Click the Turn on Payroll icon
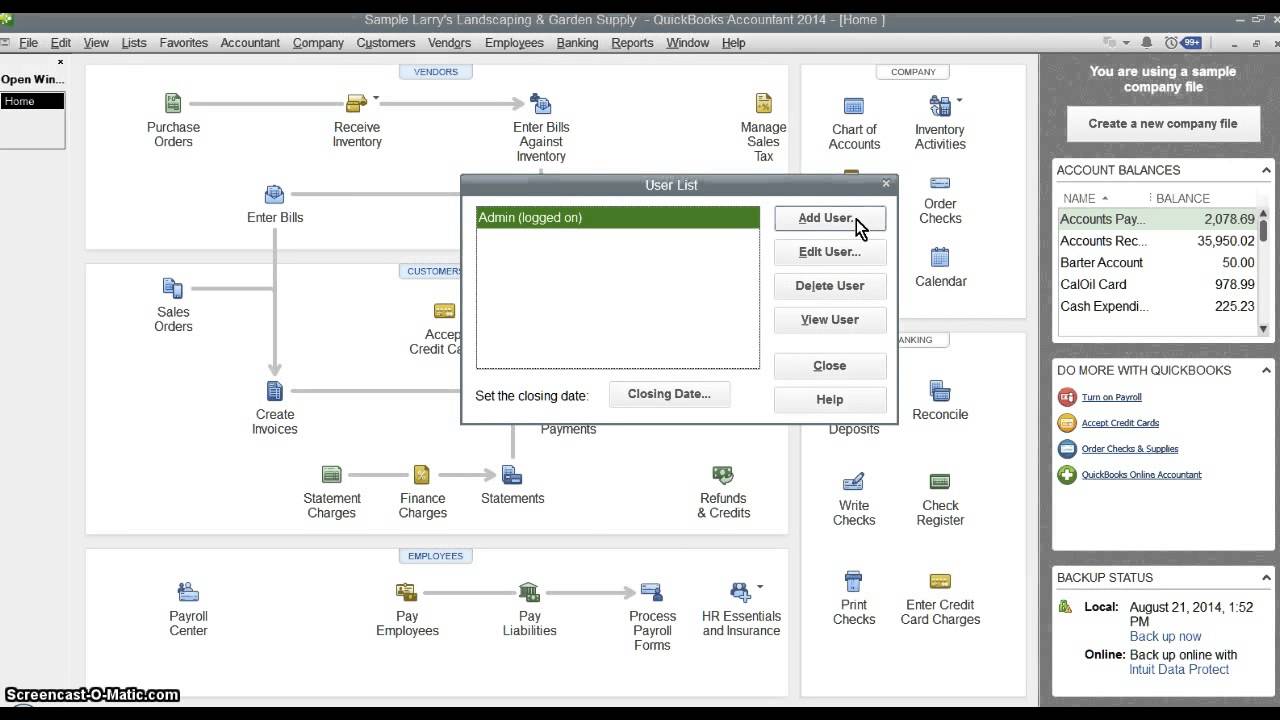Screen dimensions: 1280x720 (x=1067, y=397)
